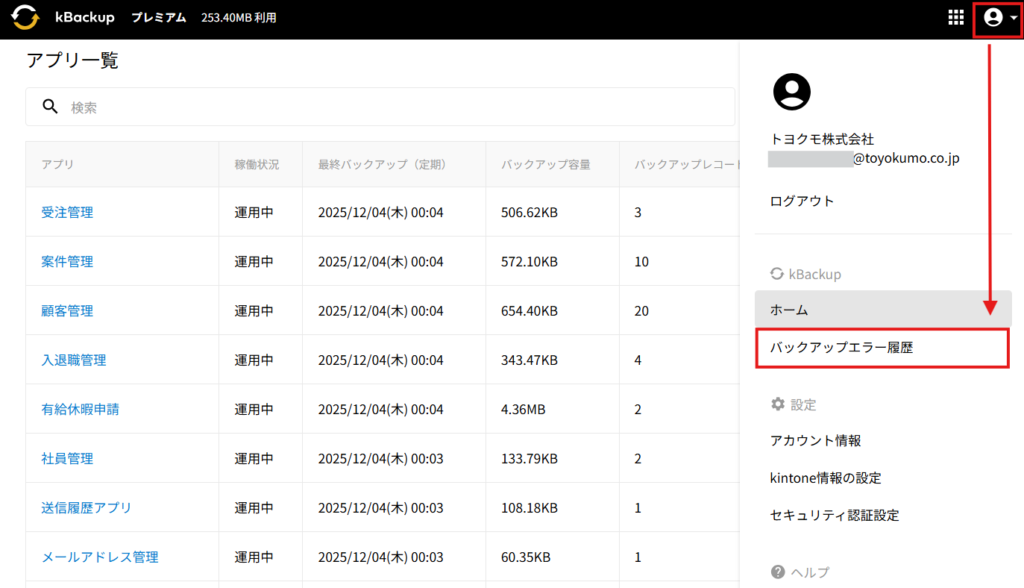Click the search magnifier icon
This screenshot has height=588, width=1024.
click(49, 107)
